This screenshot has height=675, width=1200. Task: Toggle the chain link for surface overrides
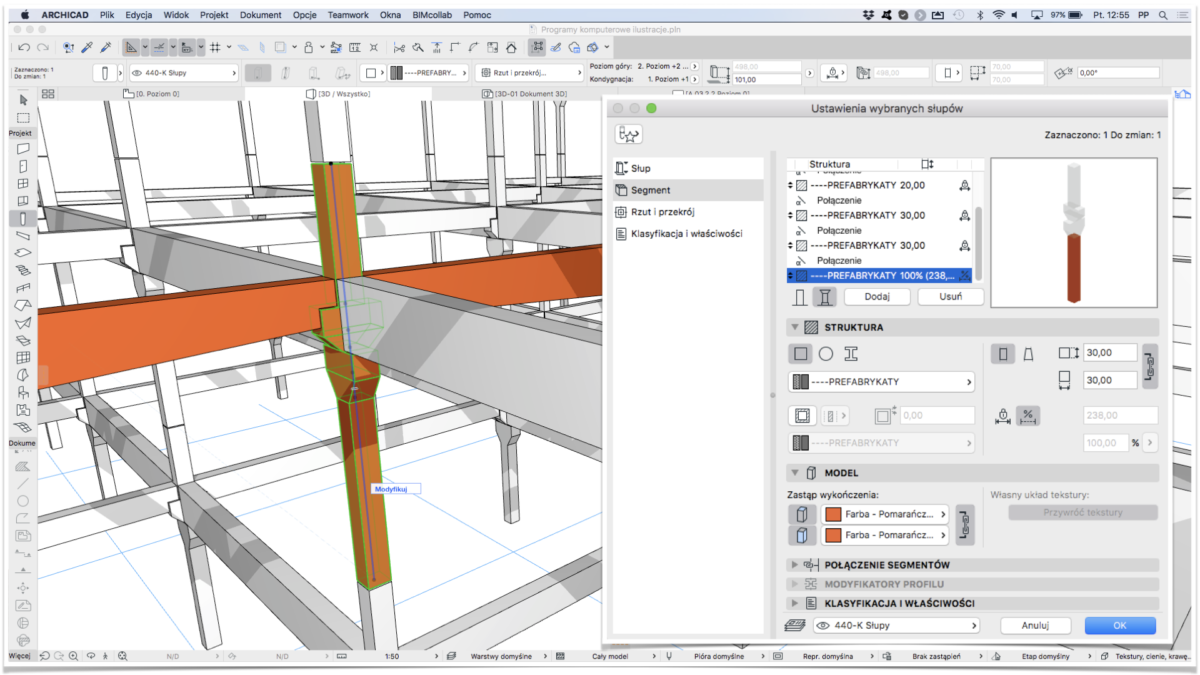coord(964,524)
